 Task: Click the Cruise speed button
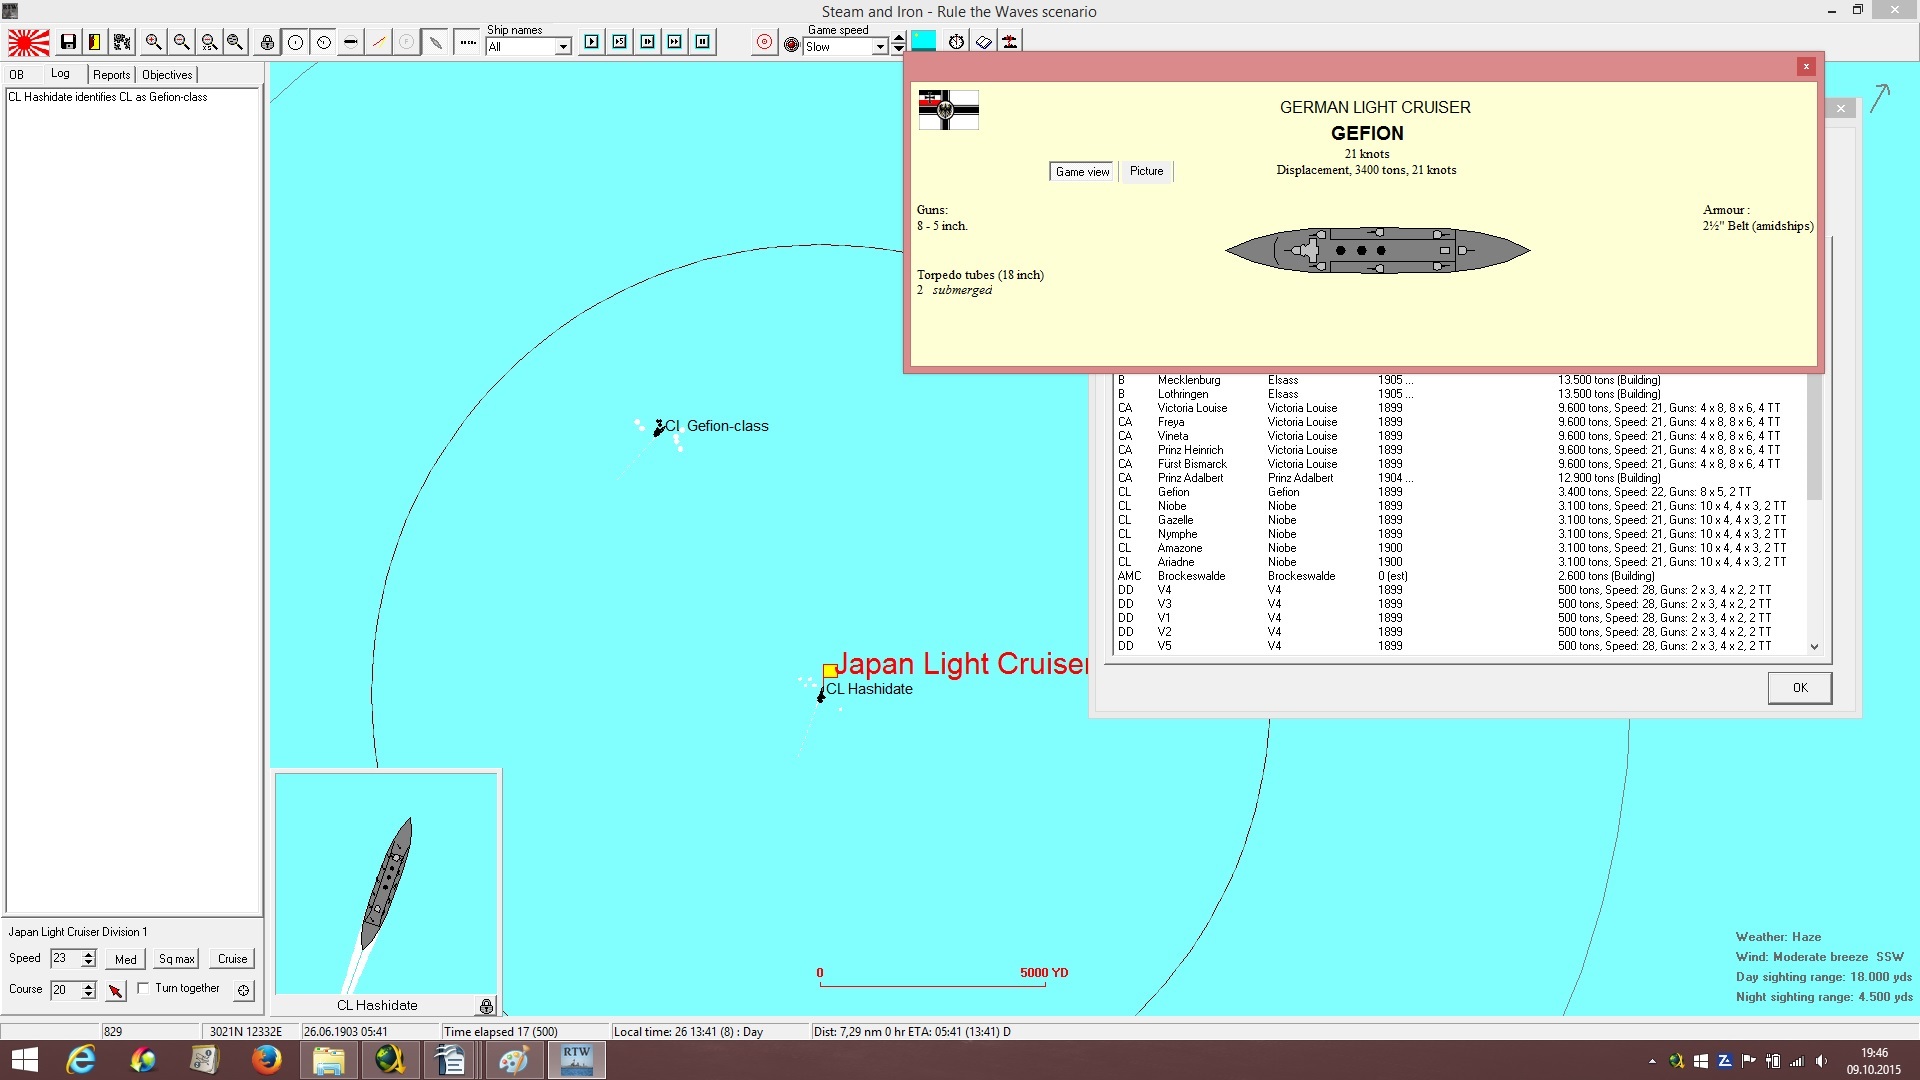(x=233, y=959)
